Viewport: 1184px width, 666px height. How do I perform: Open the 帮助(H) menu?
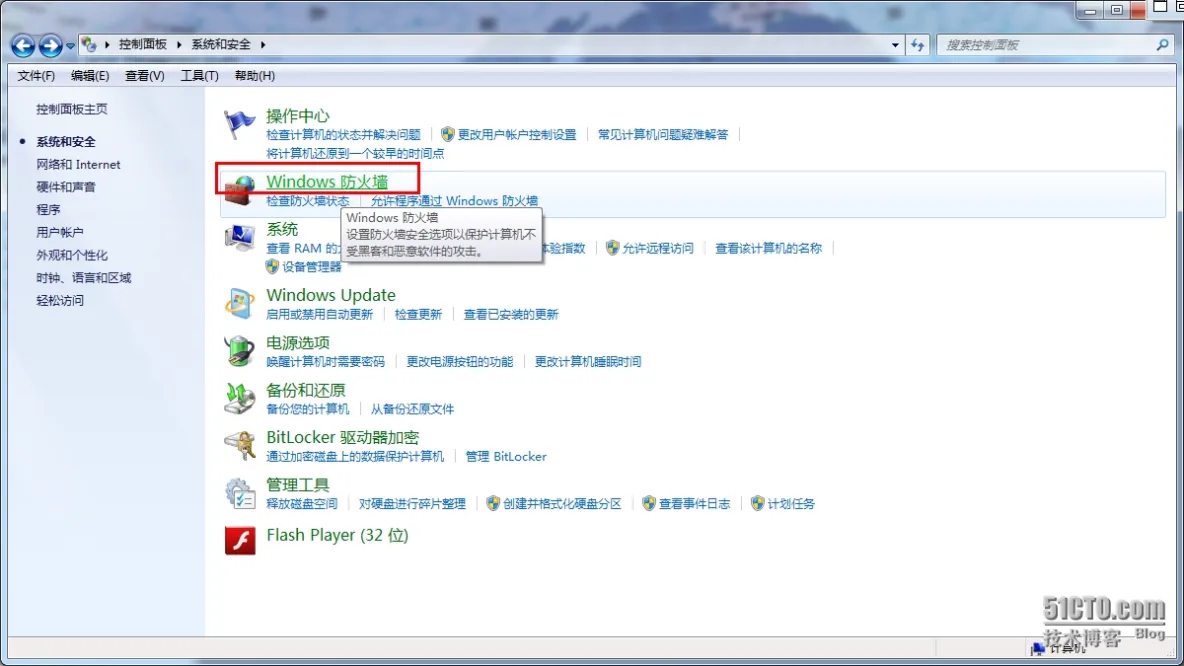(254, 76)
